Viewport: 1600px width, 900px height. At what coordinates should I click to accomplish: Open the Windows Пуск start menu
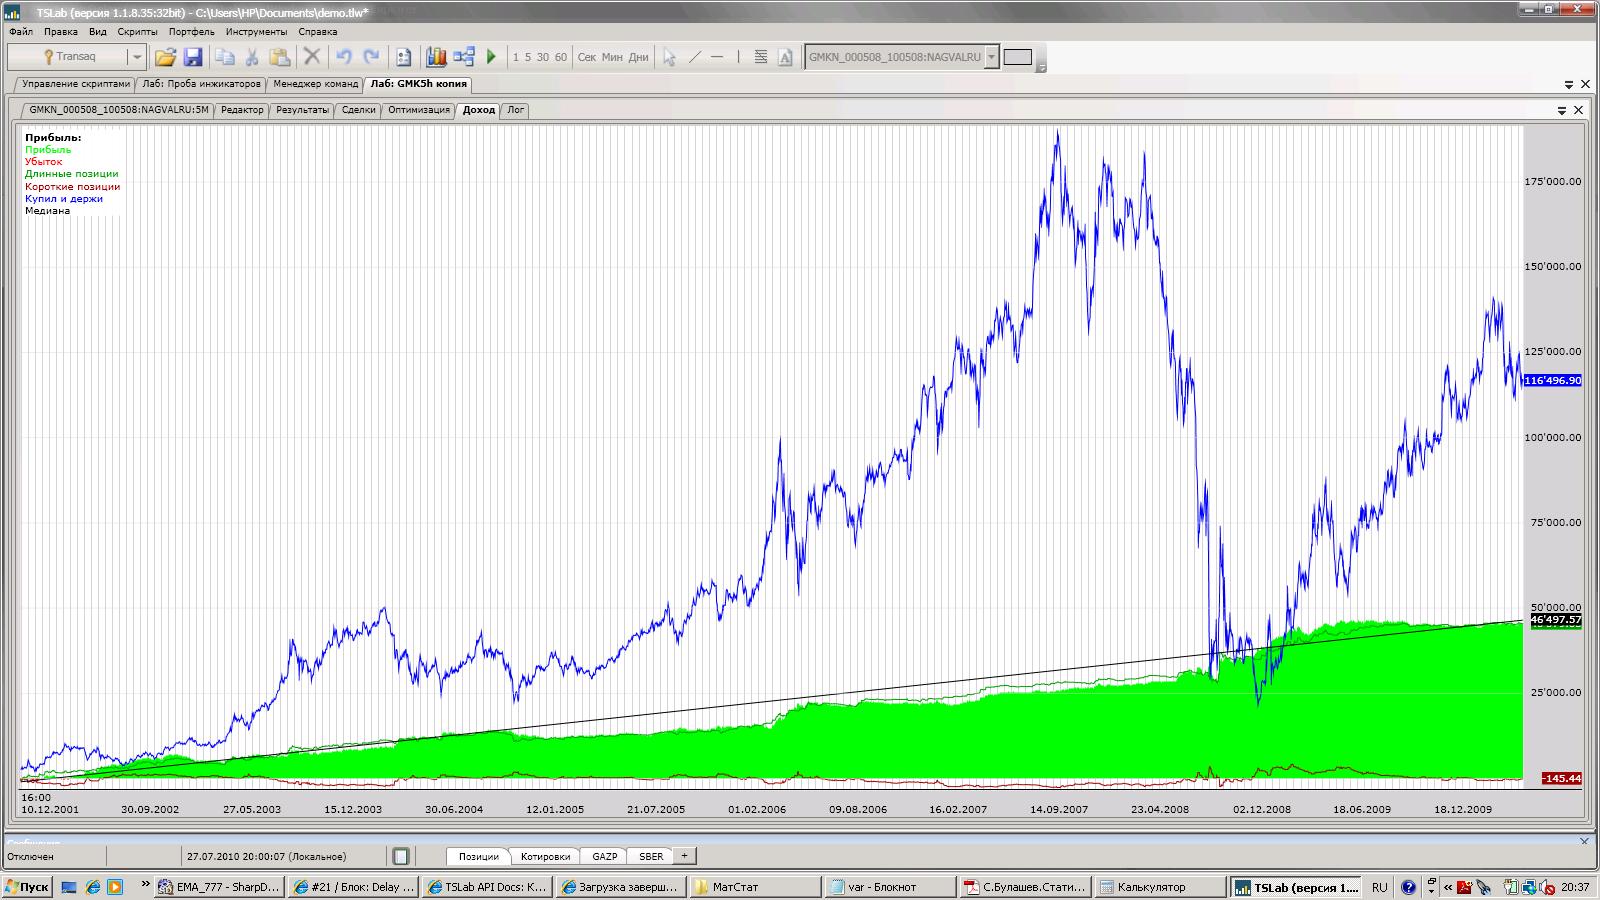point(27,887)
